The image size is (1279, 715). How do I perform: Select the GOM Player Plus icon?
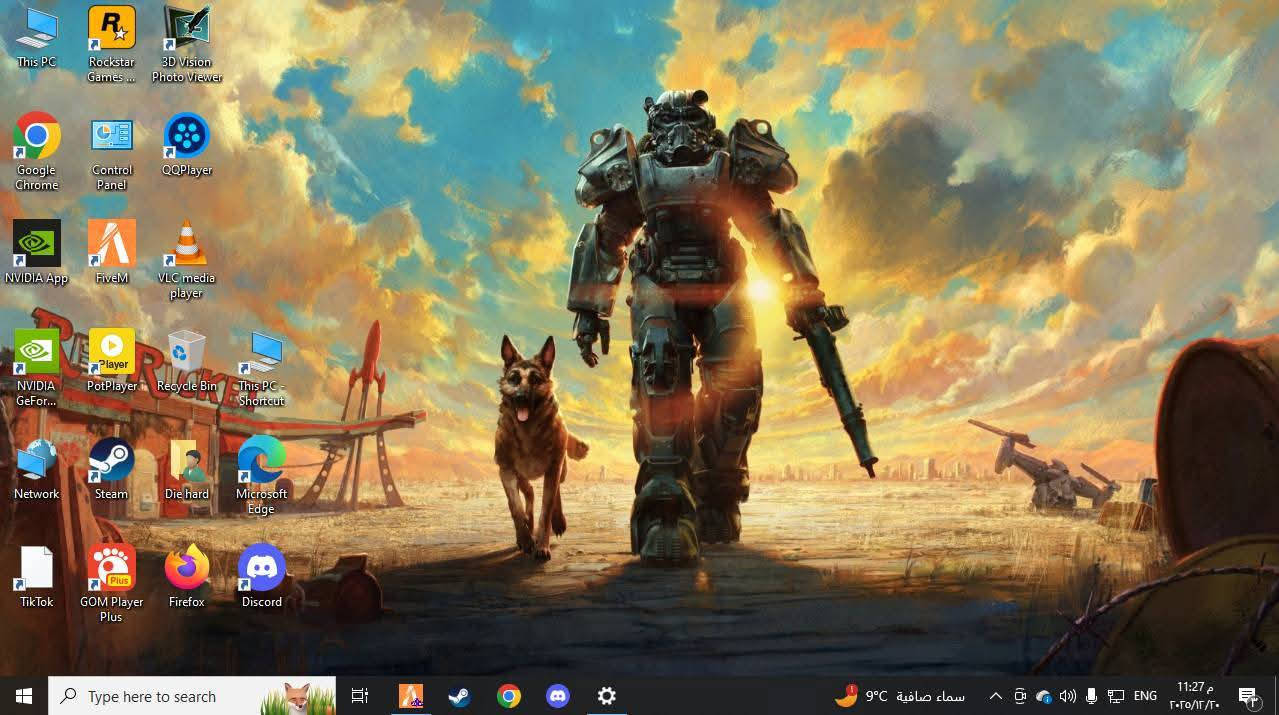111,570
